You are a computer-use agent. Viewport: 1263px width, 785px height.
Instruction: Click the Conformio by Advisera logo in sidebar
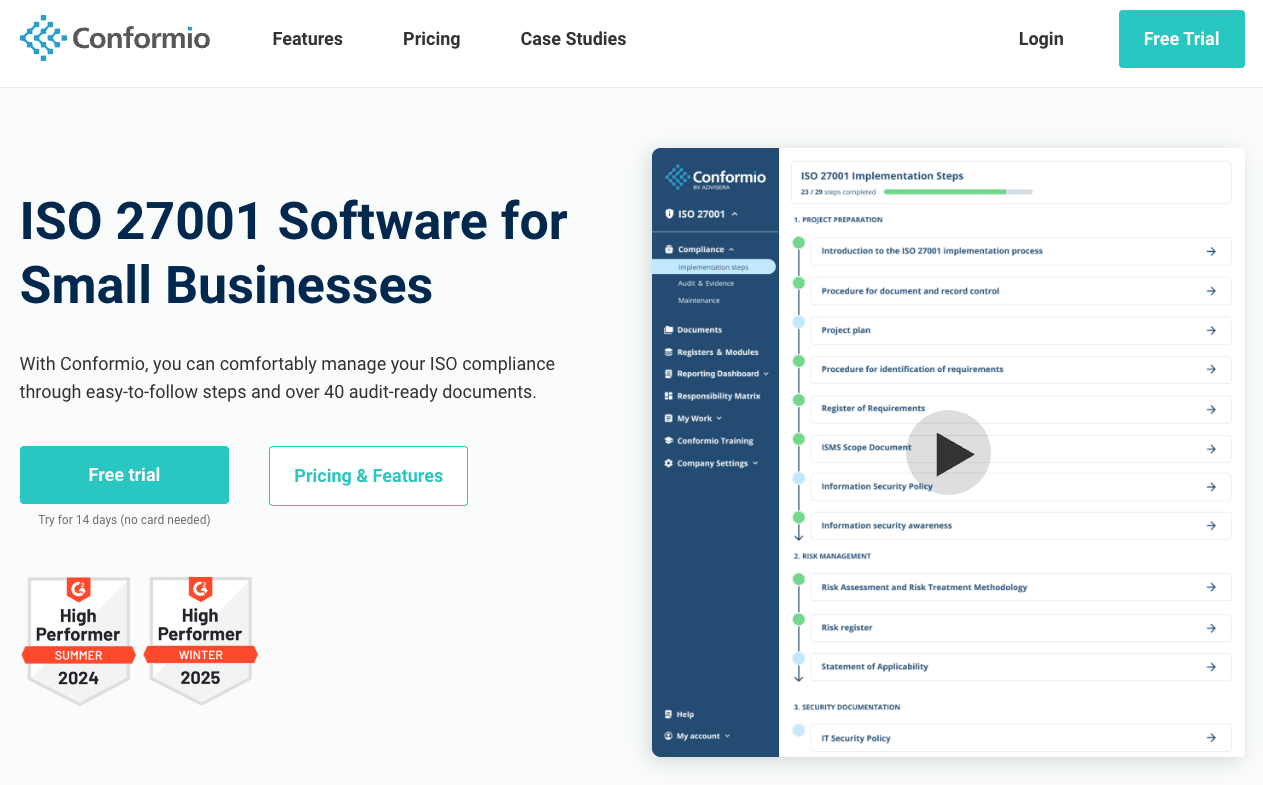click(x=716, y=177)
